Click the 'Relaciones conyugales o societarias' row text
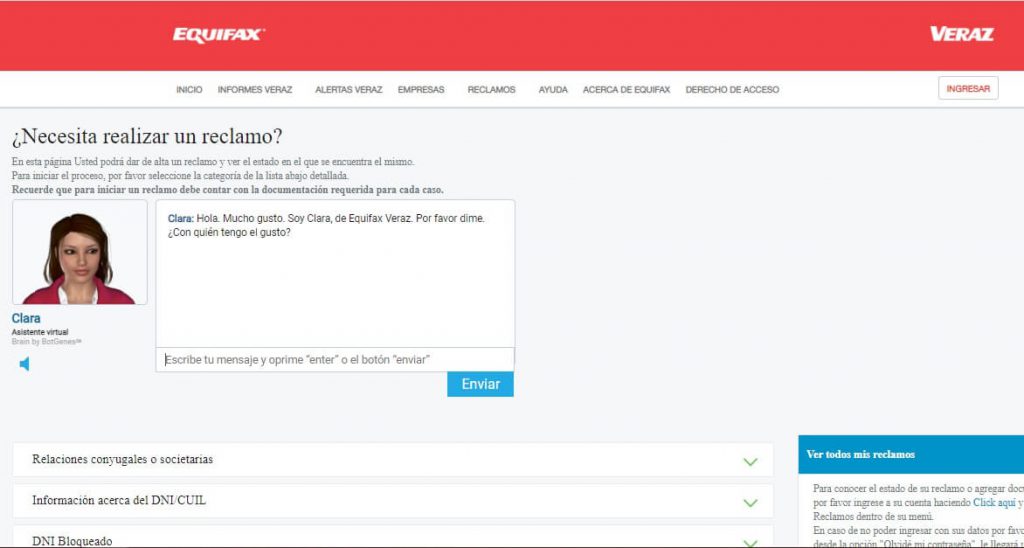The image size is (1024, 548). [123, 459]
